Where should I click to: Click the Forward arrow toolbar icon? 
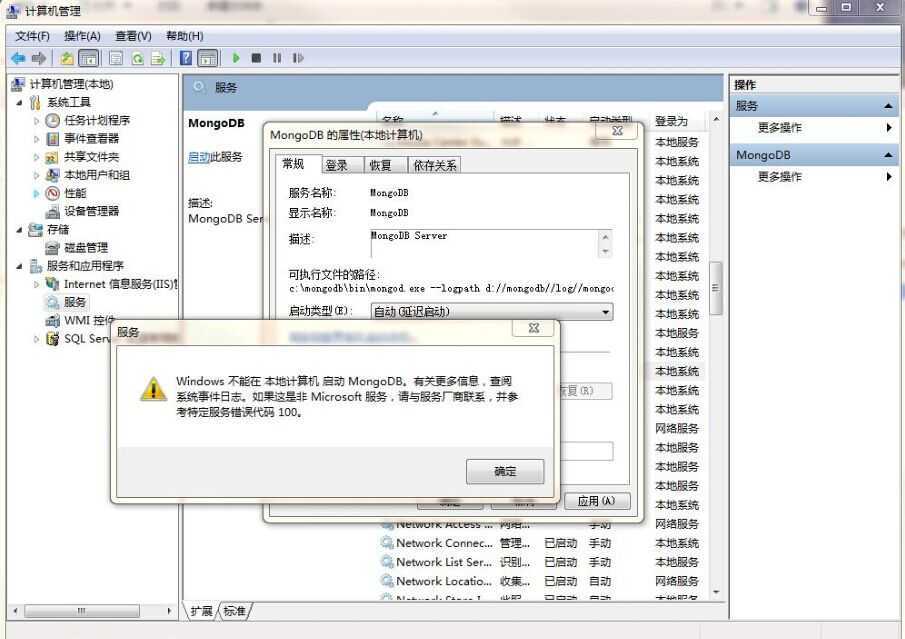(39, 58)
